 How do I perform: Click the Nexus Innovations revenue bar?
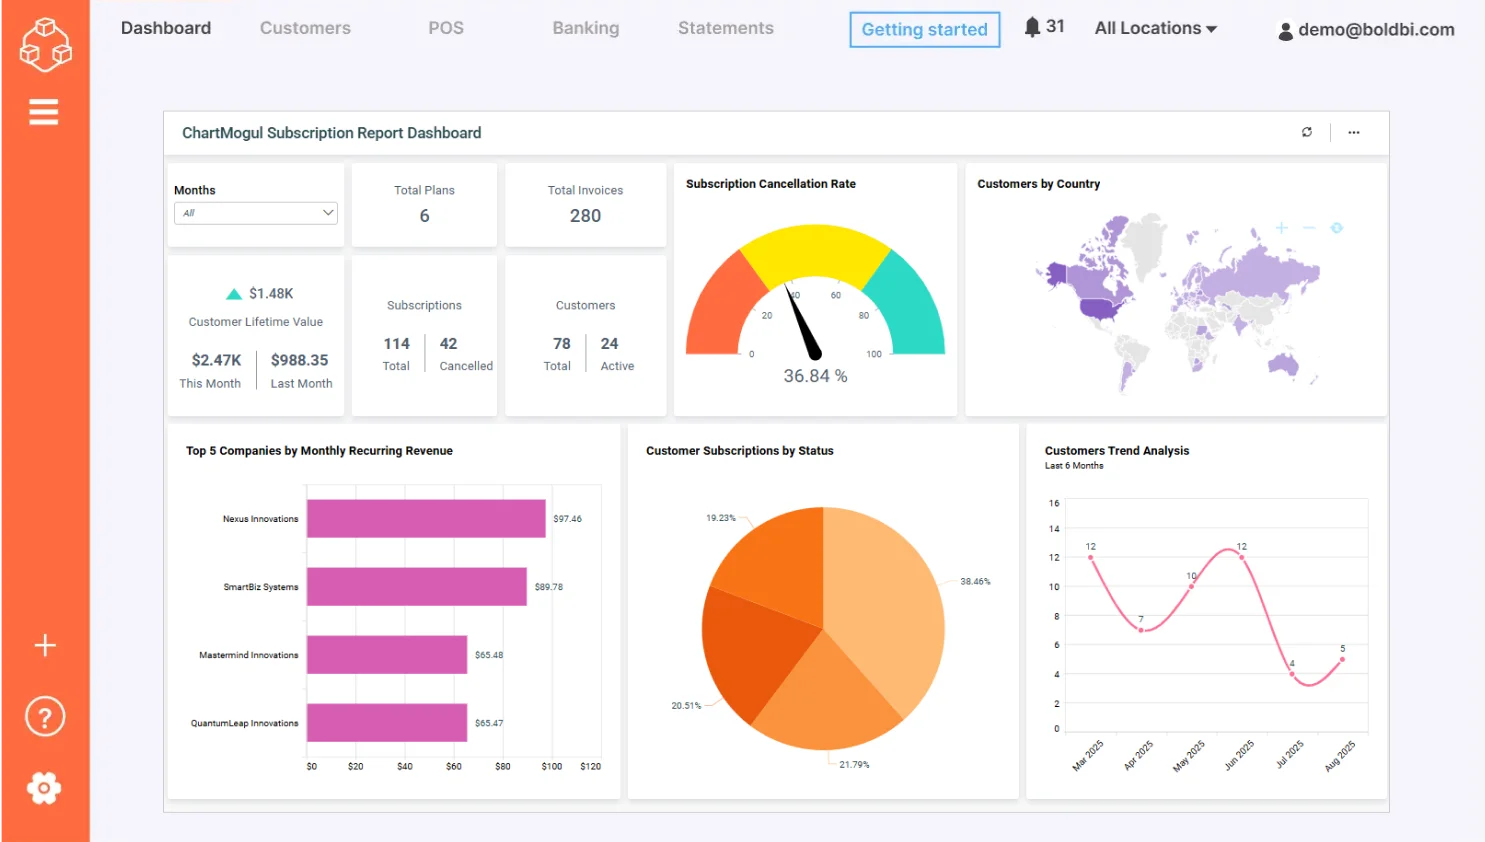click(x=425, y=518)
